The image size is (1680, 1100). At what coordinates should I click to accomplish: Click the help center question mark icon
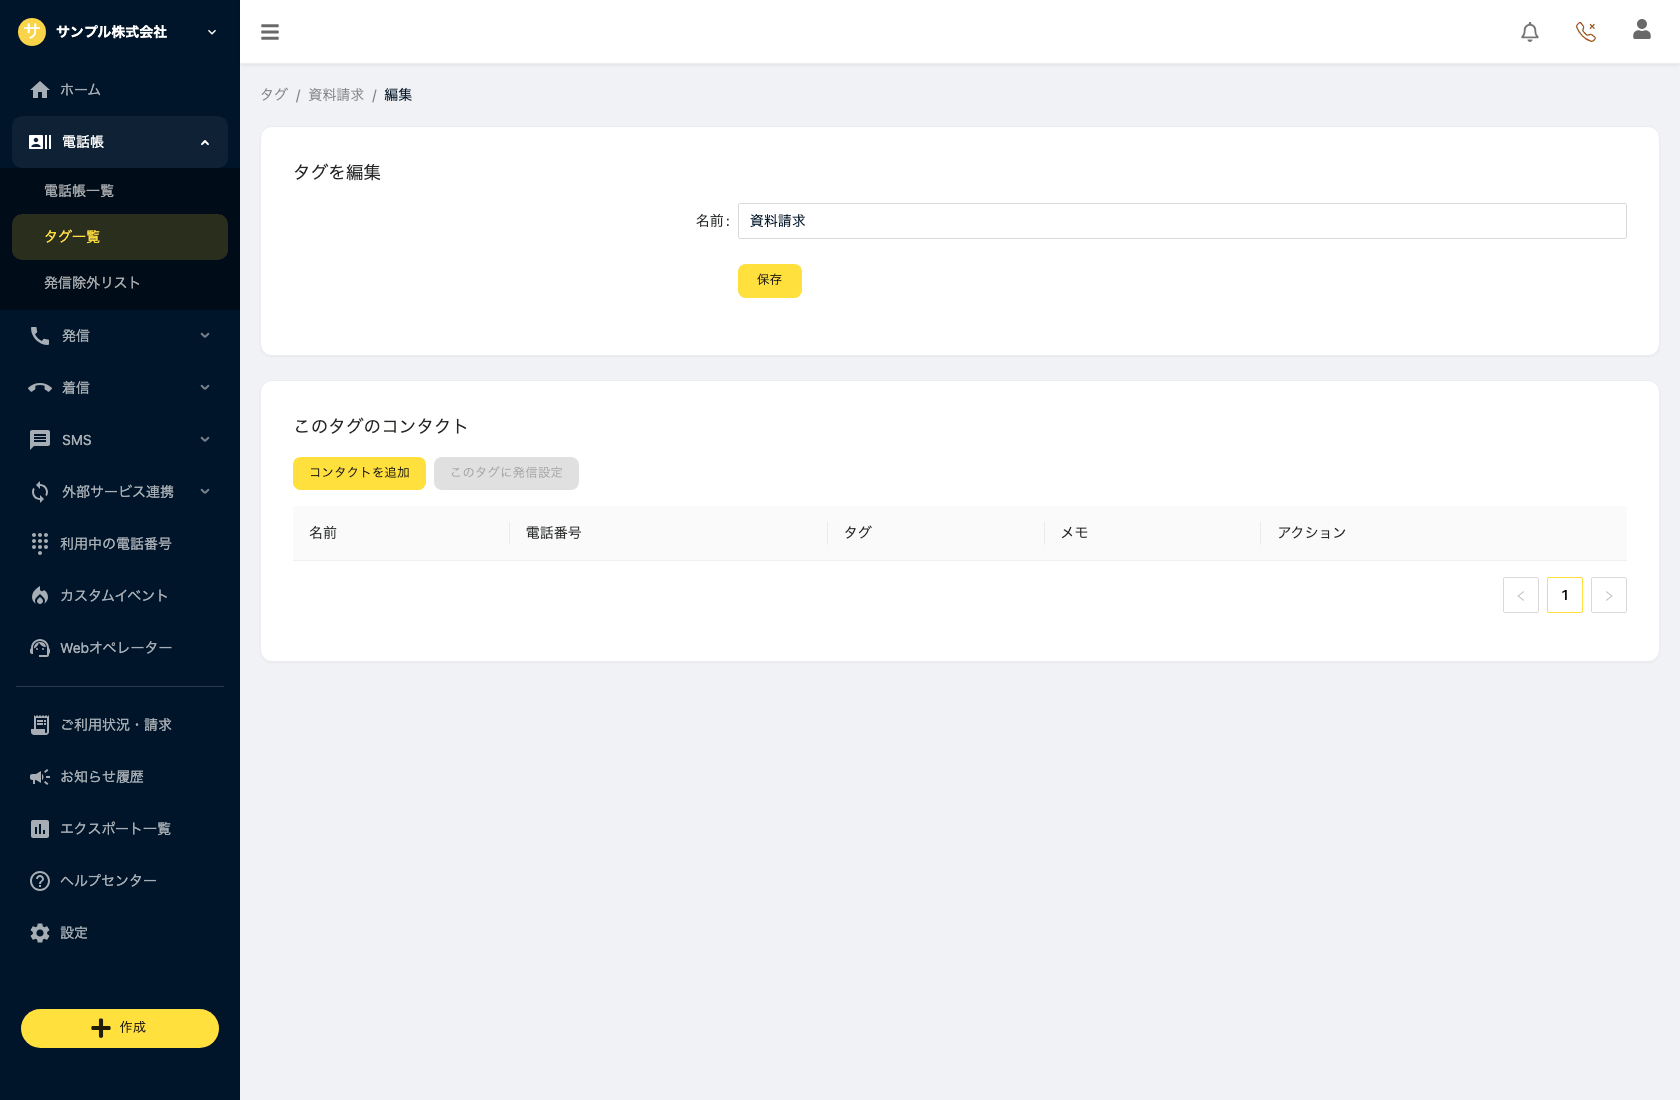point(40,881)
